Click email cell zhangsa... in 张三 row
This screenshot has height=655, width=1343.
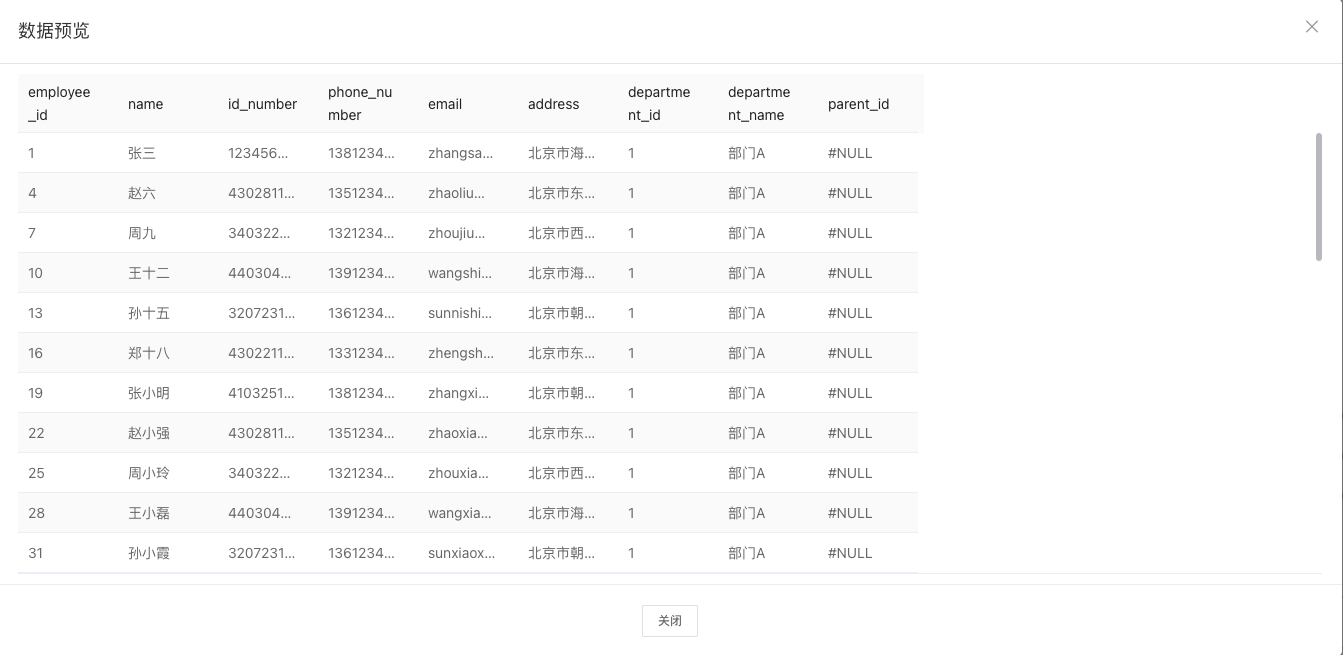point(461,153)
